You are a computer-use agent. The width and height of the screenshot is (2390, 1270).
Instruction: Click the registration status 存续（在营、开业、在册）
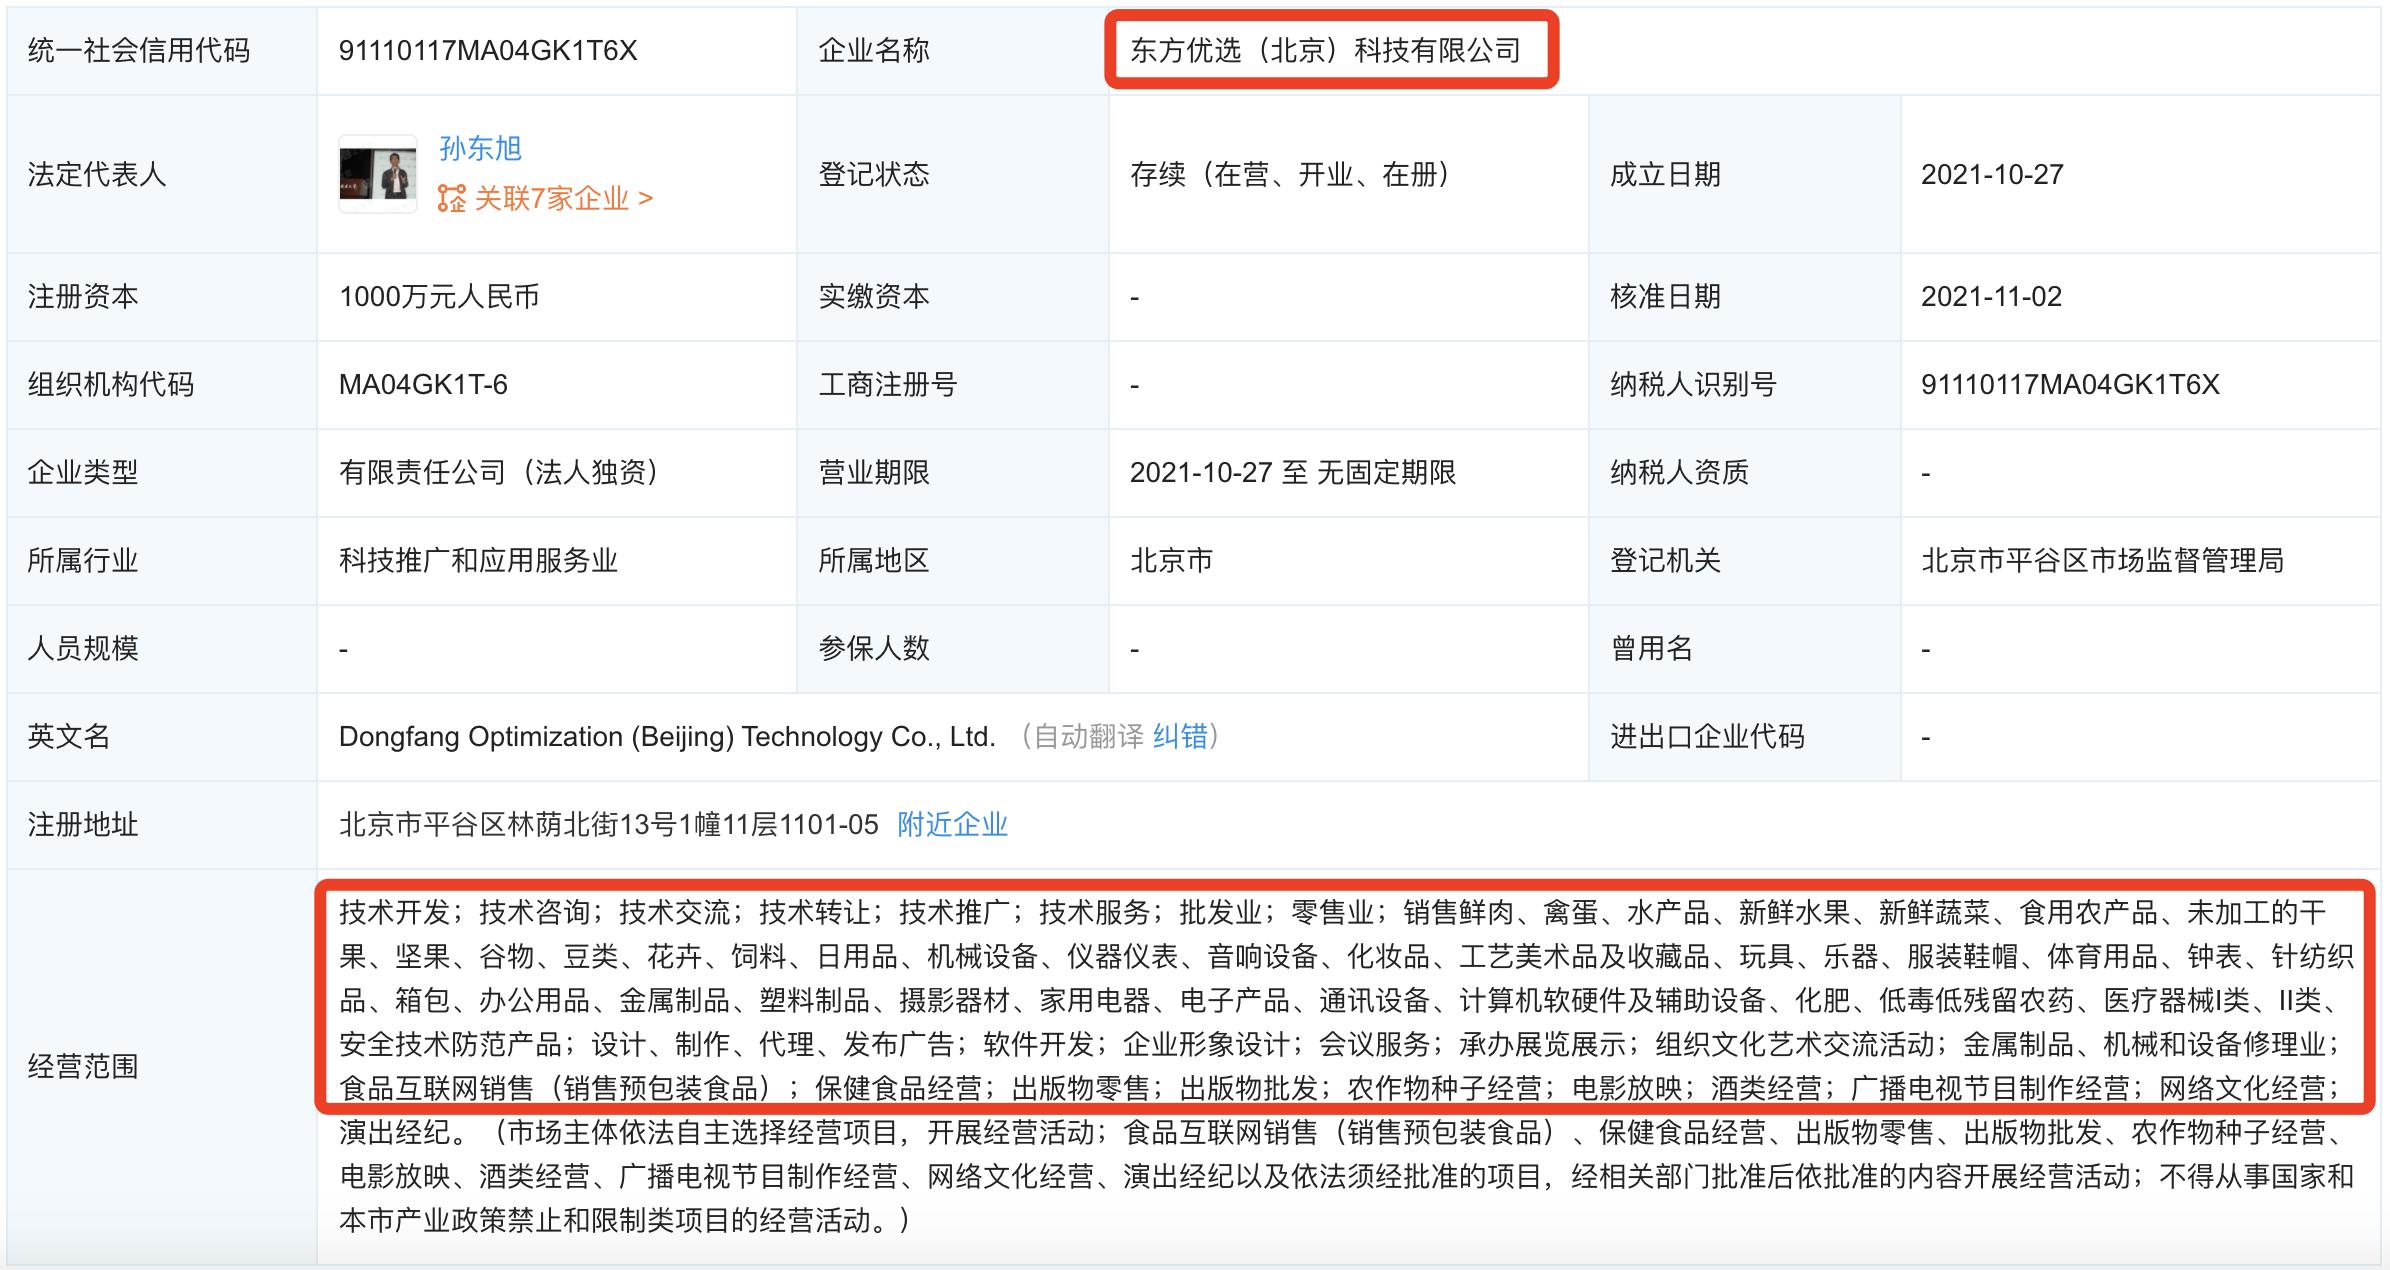pos(1290,175)
